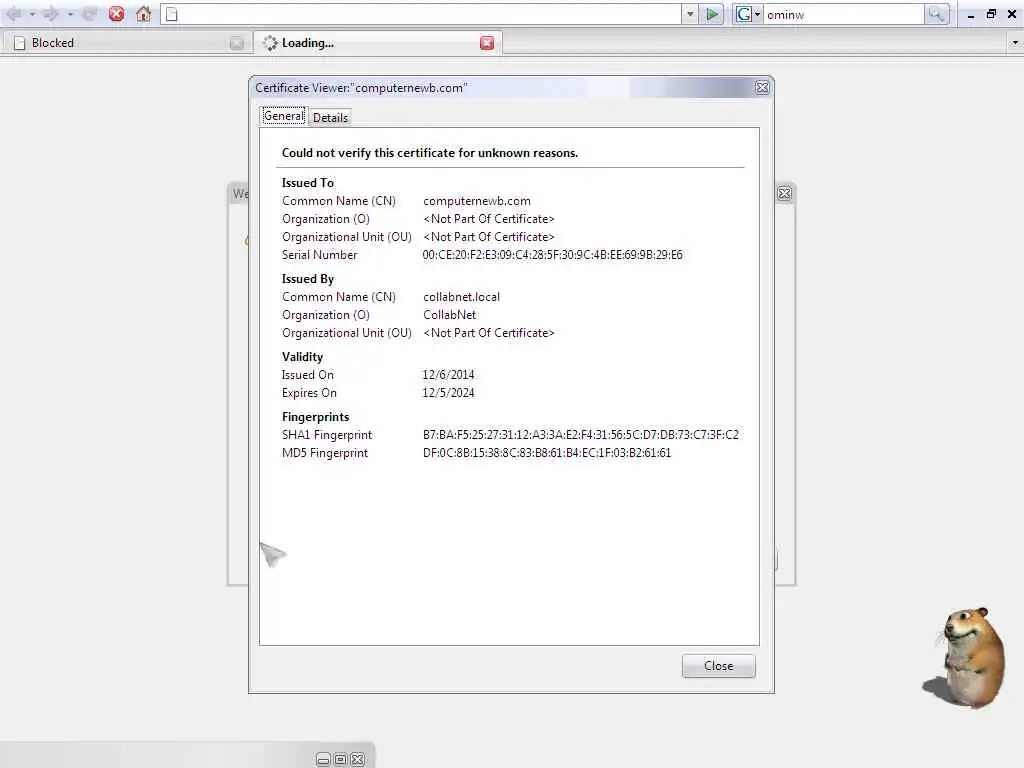Click the Expires On date 12/5/2024
Viewport: 1024px width, 768px height.
[x=448, y=393]
